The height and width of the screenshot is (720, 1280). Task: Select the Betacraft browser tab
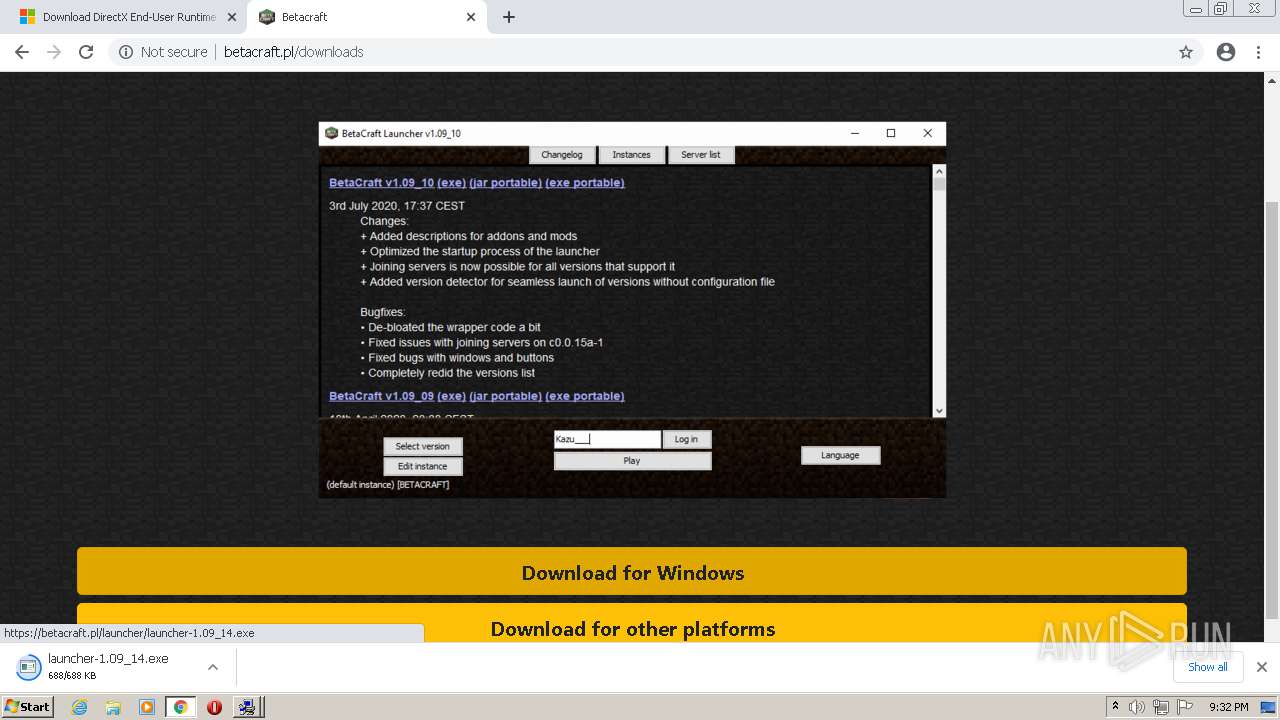tap(367, 17)
